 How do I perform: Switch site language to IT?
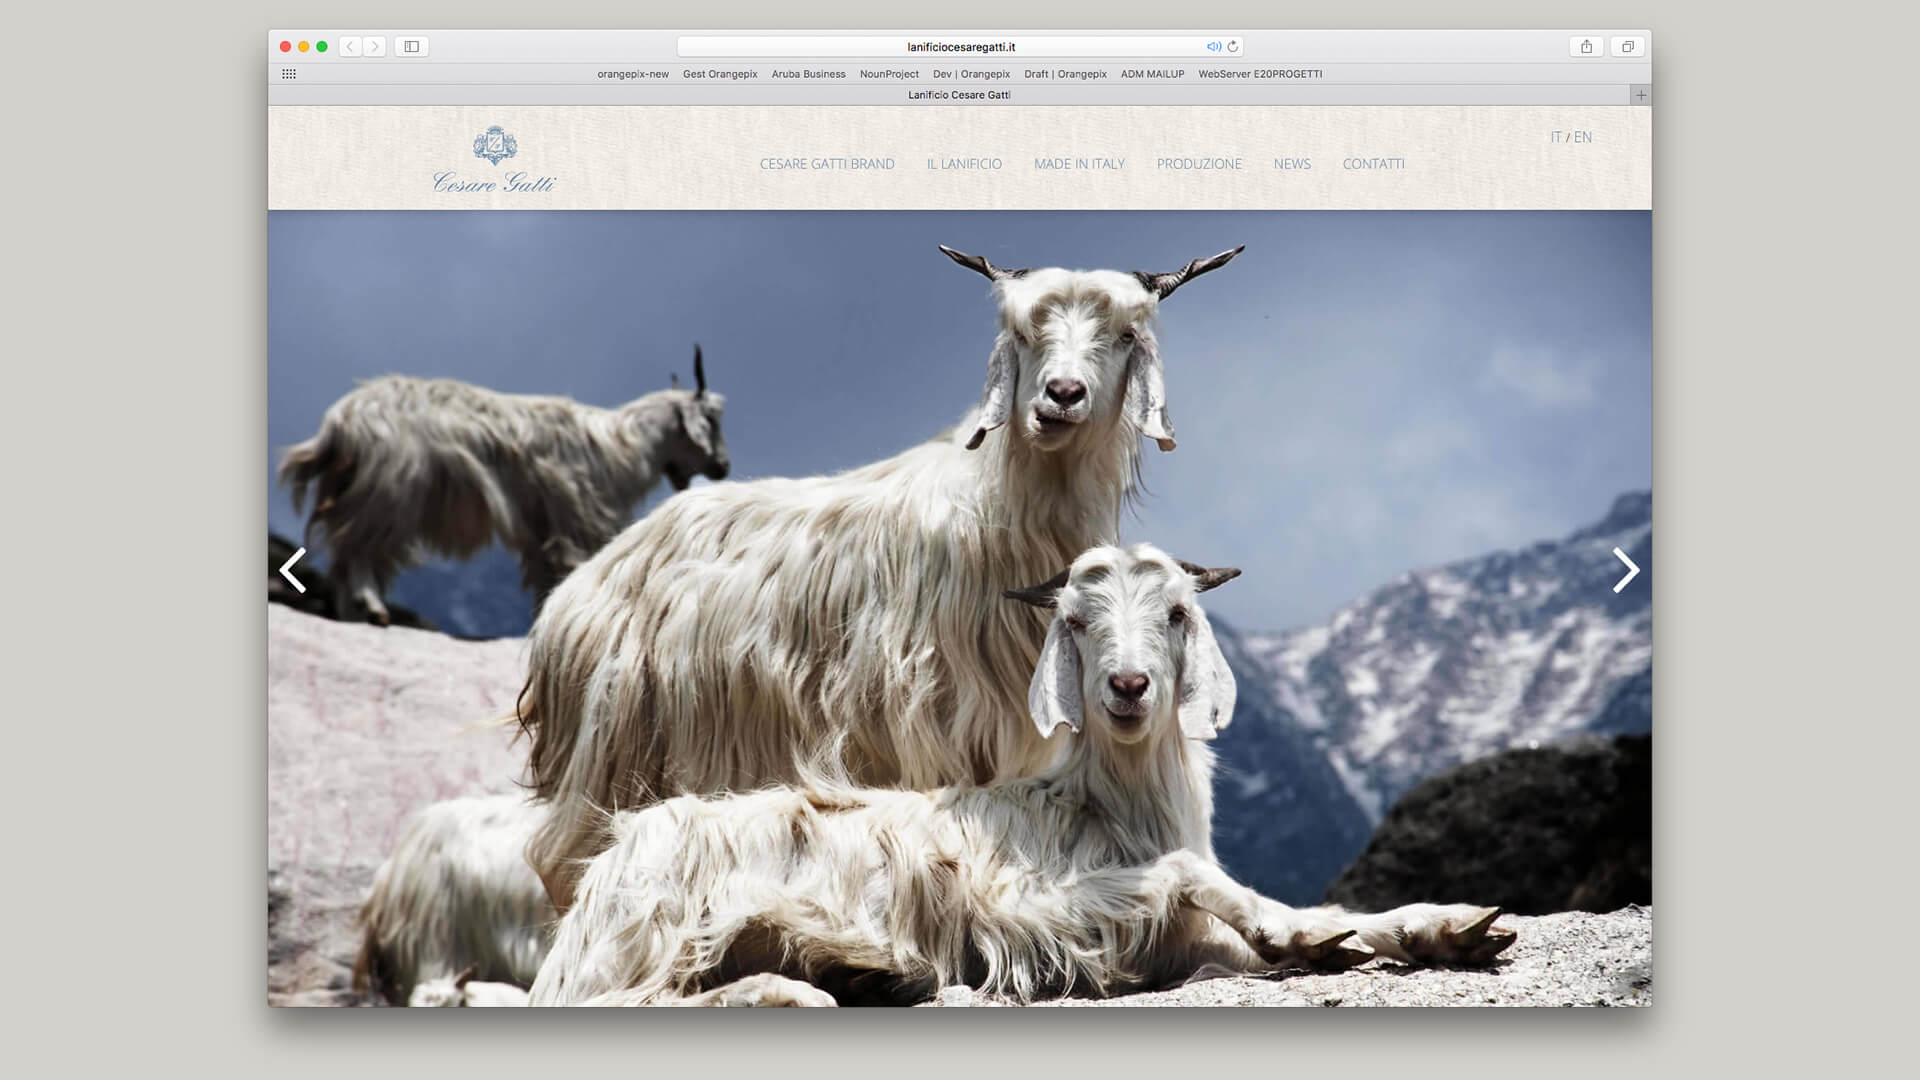[x=1555, y=137]
